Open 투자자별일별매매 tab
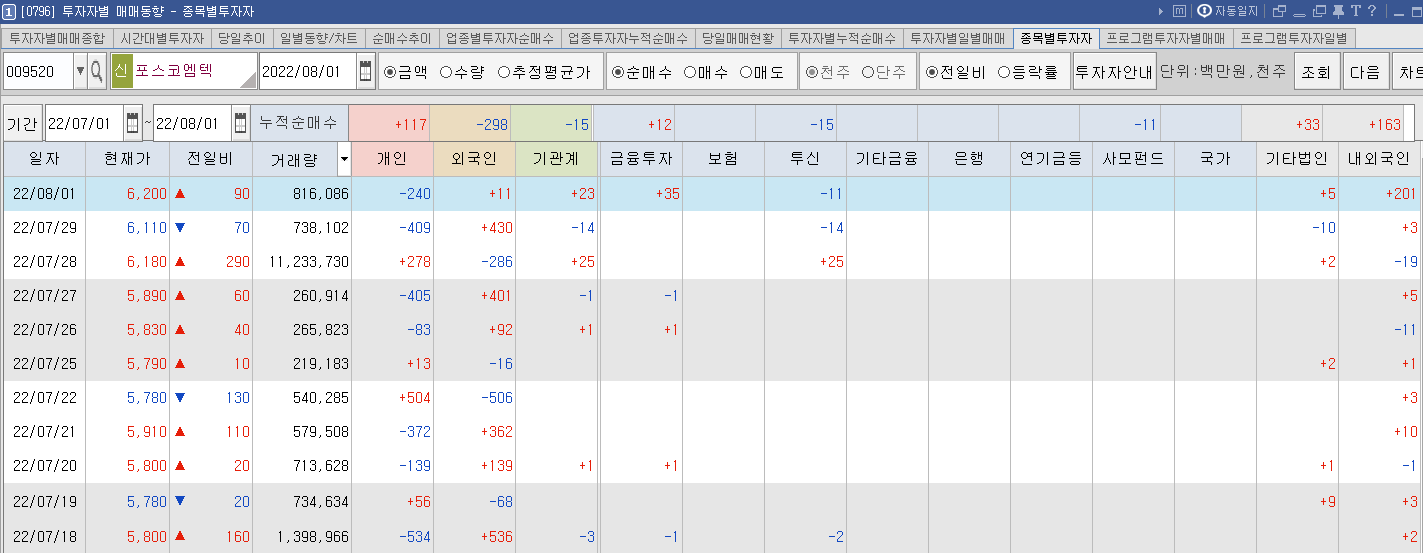This screenshot has height=553, width=1423. click(x=958, y=39)
